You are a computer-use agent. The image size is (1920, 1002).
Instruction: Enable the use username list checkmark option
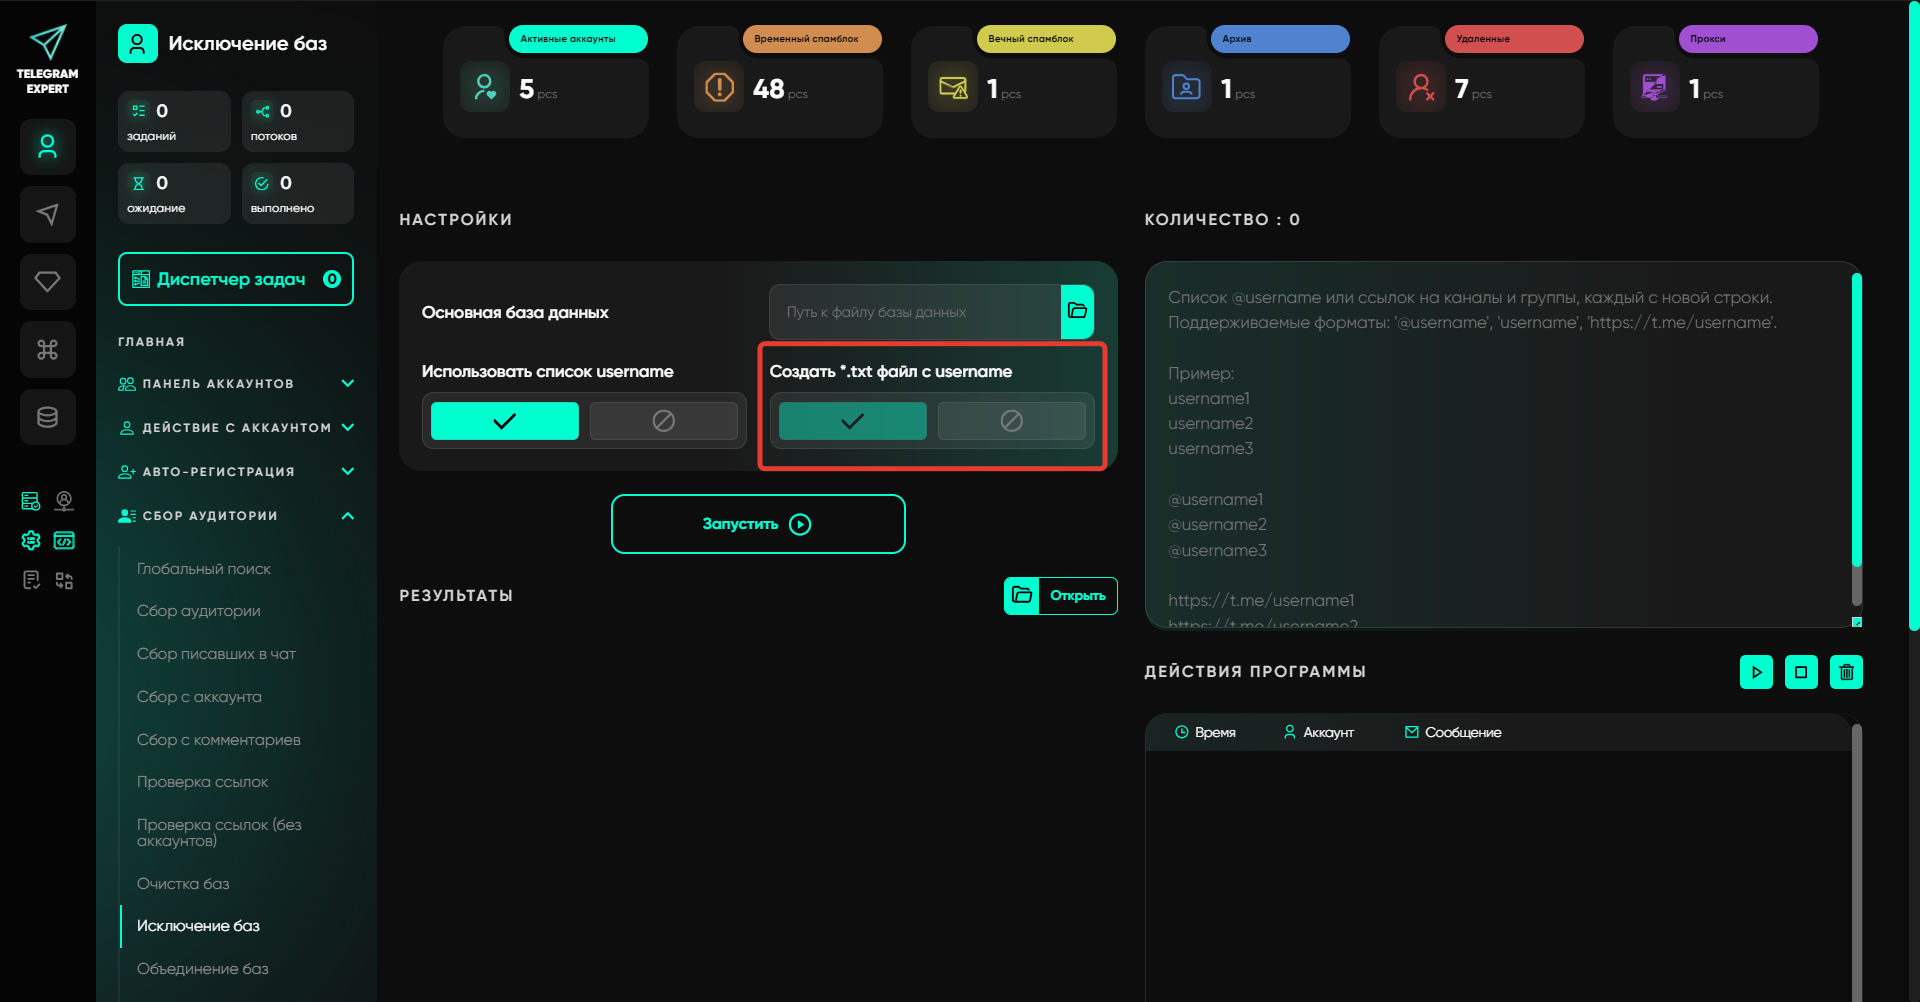tap(505, 421)
